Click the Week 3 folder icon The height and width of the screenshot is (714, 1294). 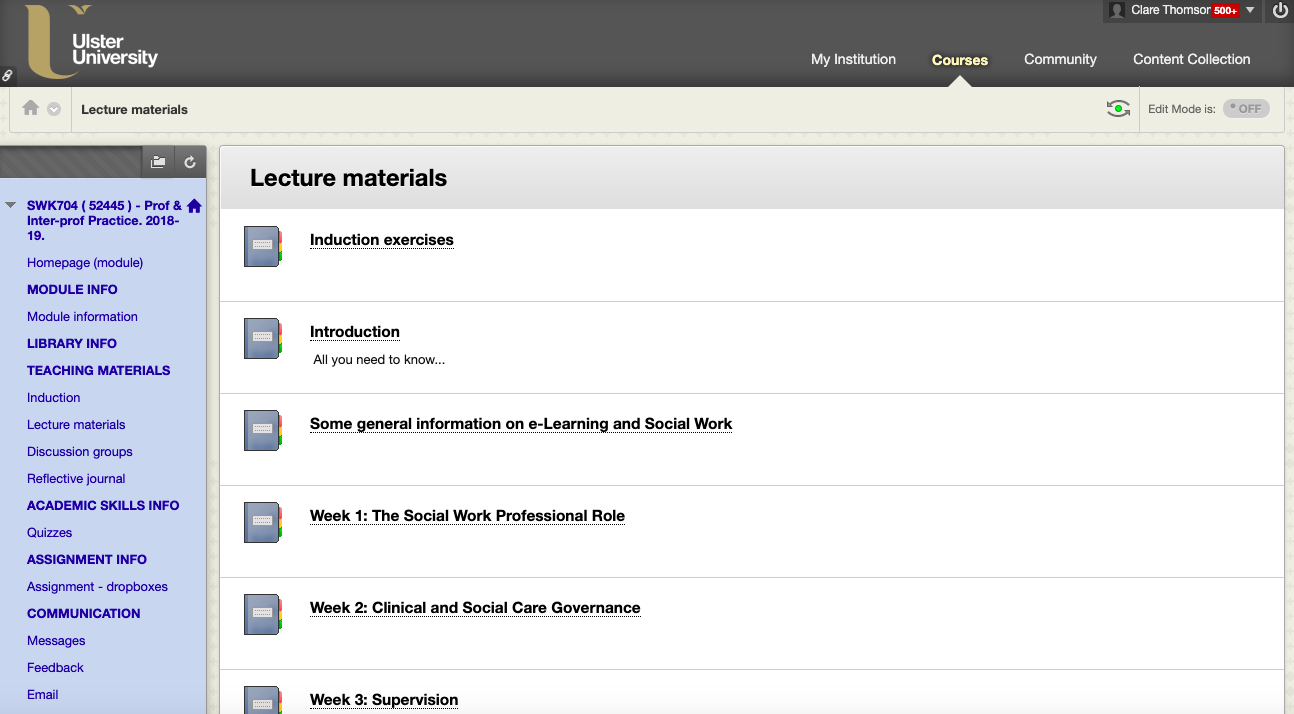[x=263, y=700]
